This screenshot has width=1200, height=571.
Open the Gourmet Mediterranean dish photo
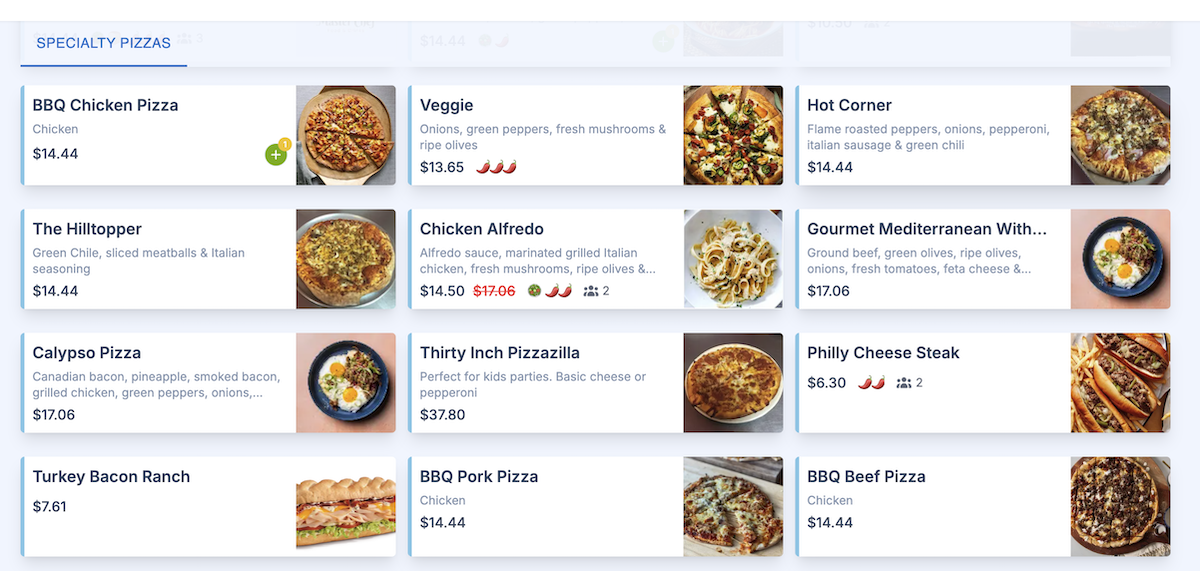1120,259
